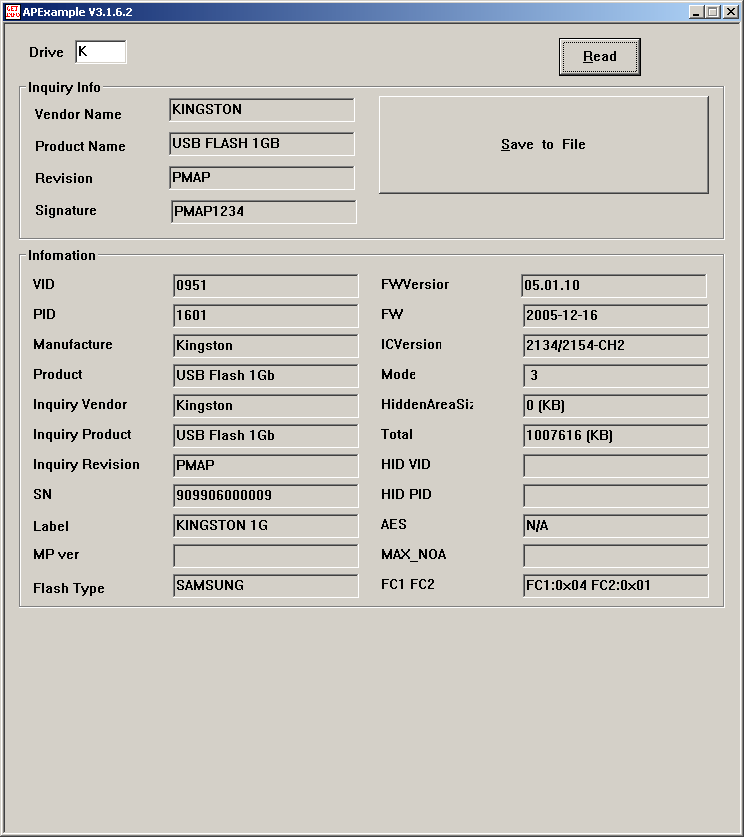Select the Inquiry Product field
The width and height of the screenshot is (744, 837).
[266, 436]
